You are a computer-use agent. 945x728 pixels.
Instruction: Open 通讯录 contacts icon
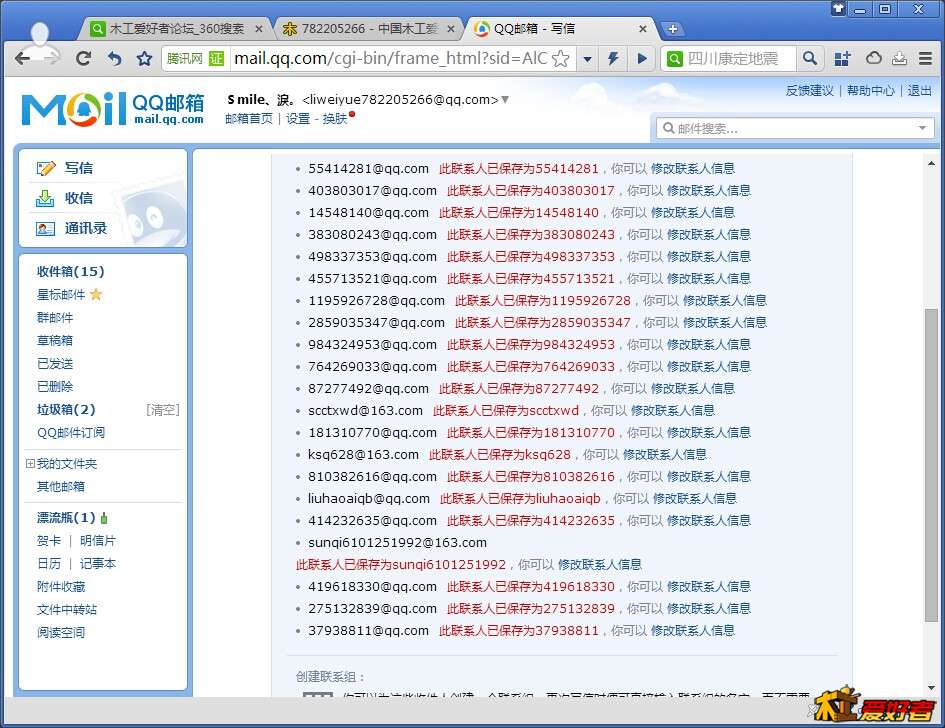[x=45, y=228]
